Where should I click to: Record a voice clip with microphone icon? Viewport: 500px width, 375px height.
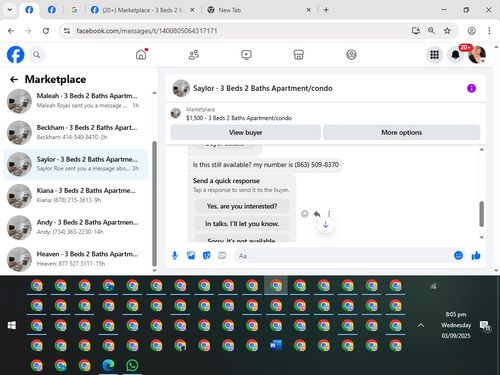coord(175,256)
